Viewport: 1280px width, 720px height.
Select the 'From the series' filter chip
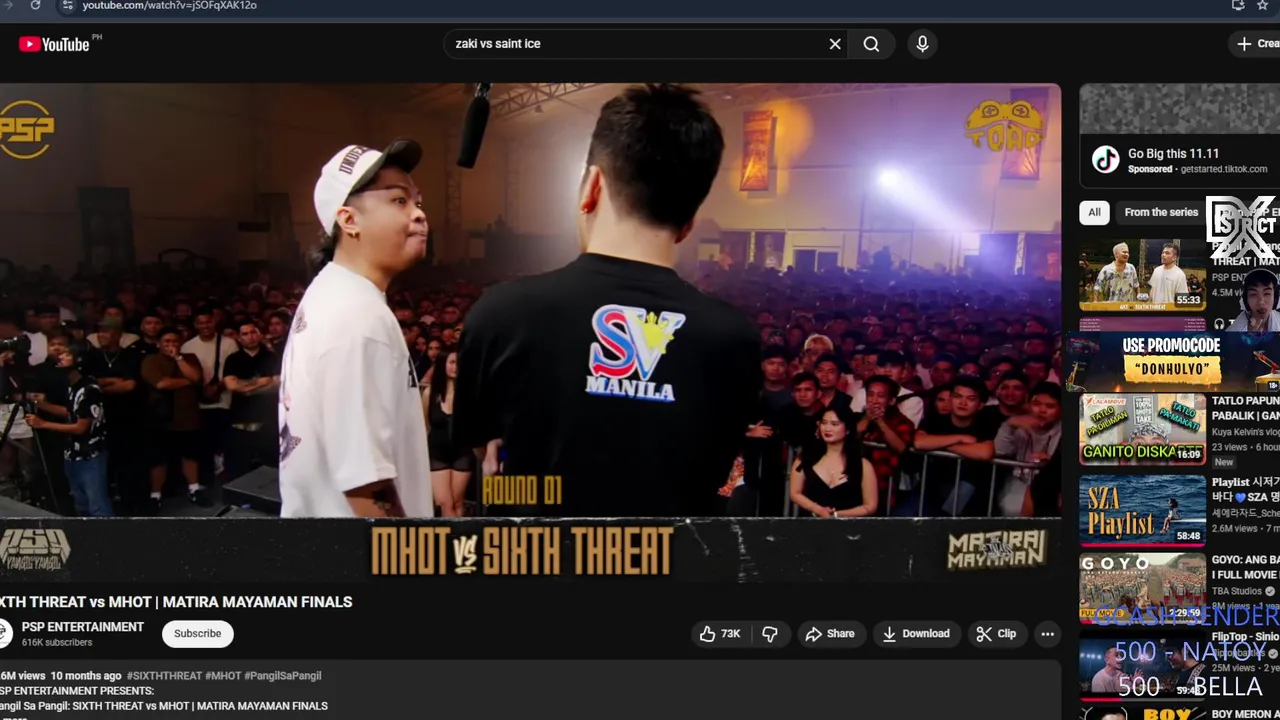(1161, 212)
